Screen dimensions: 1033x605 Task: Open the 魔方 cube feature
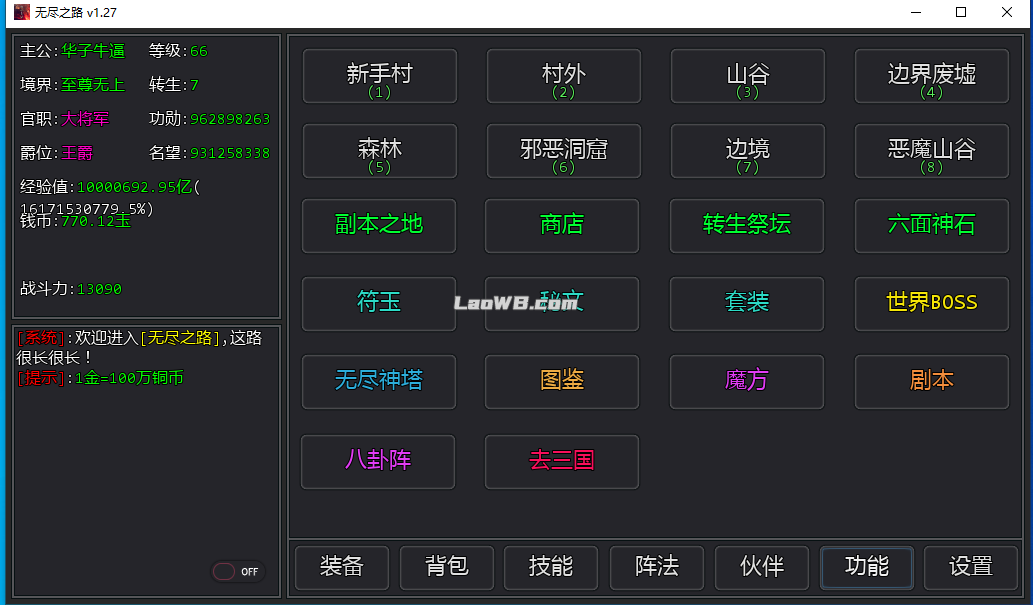click(x=746, y=381)
